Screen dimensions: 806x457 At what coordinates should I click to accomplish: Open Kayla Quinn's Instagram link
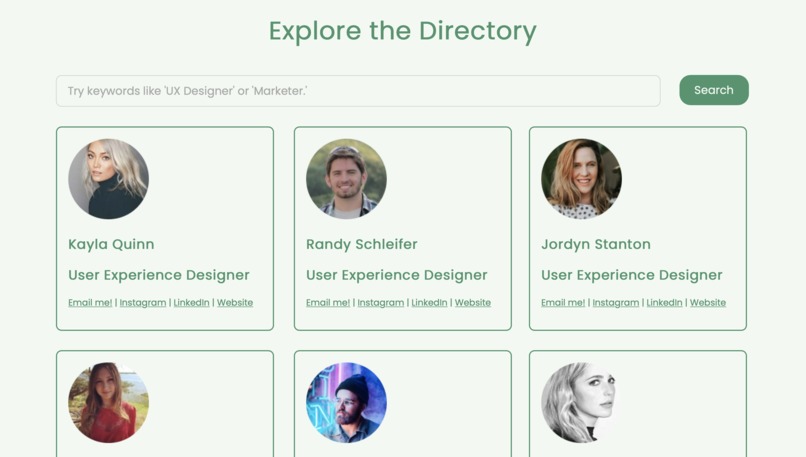[143, 303]
